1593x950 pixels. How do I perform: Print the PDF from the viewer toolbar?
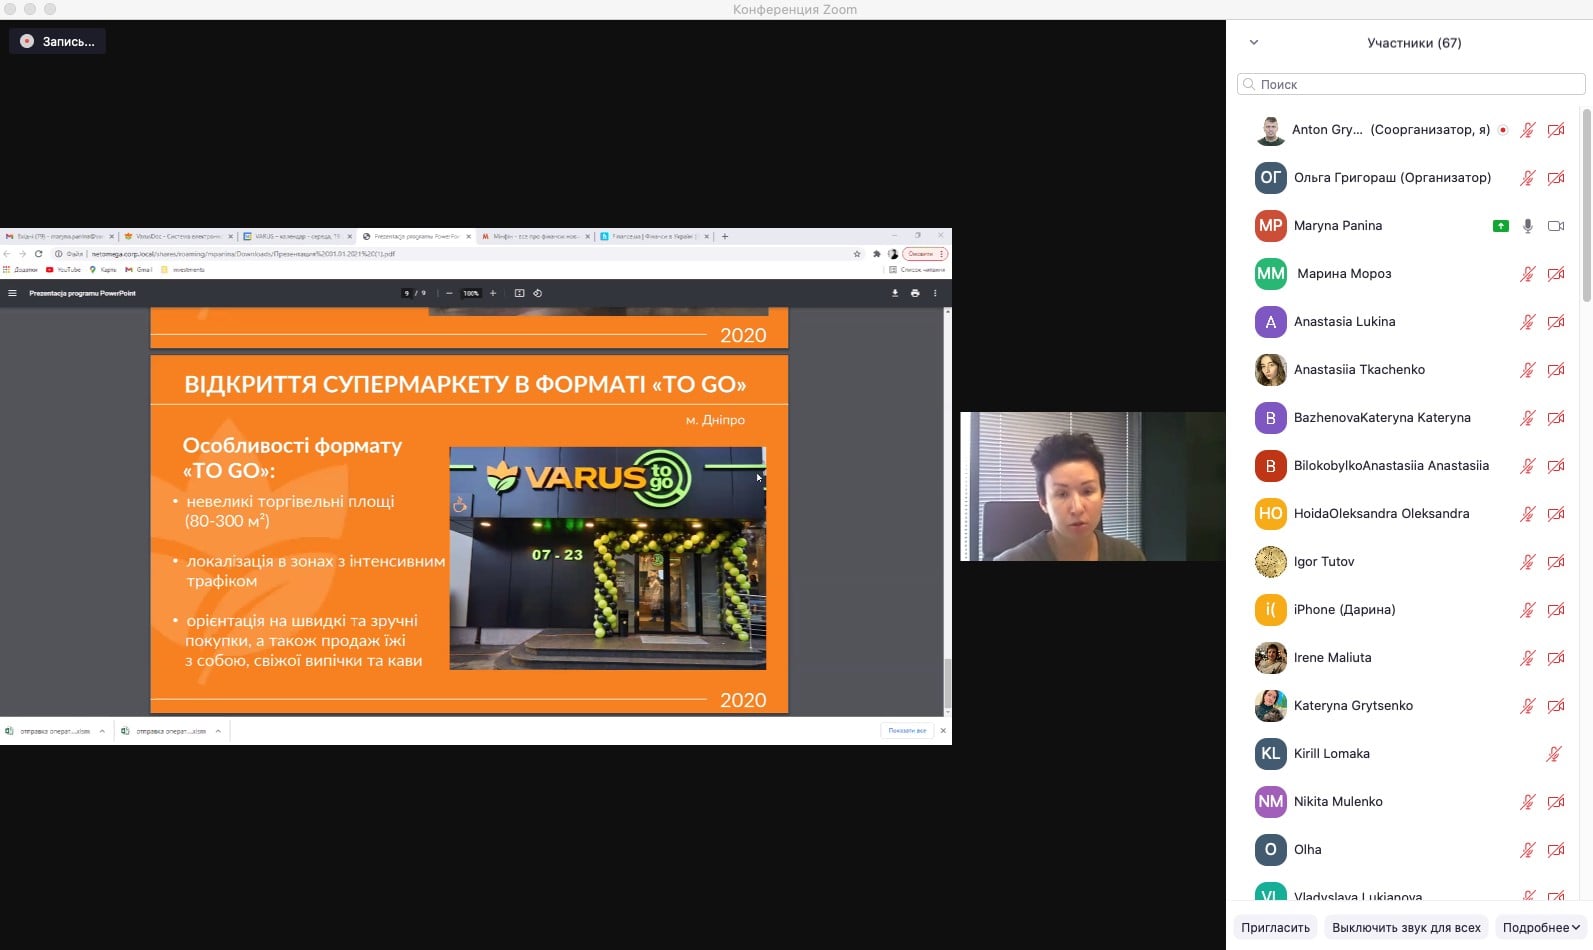[x=915, y=293]
